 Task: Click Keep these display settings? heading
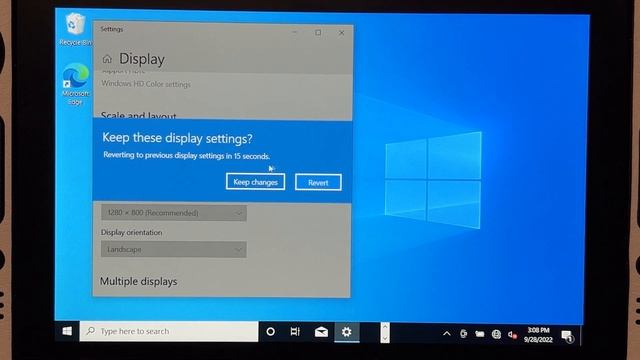[177, 138]
